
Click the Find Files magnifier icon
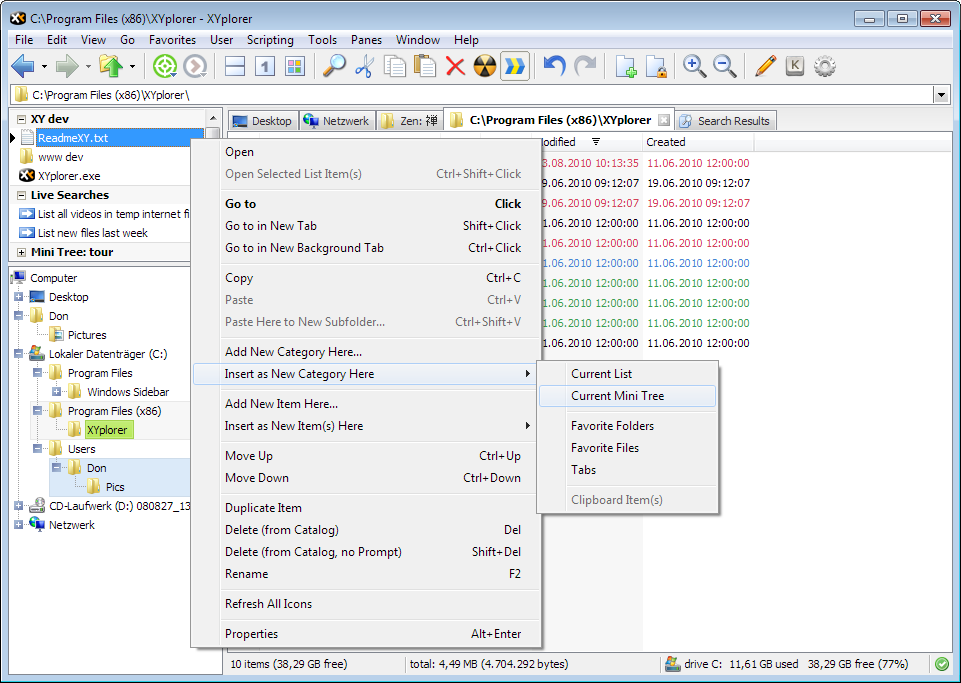point(333,67)
